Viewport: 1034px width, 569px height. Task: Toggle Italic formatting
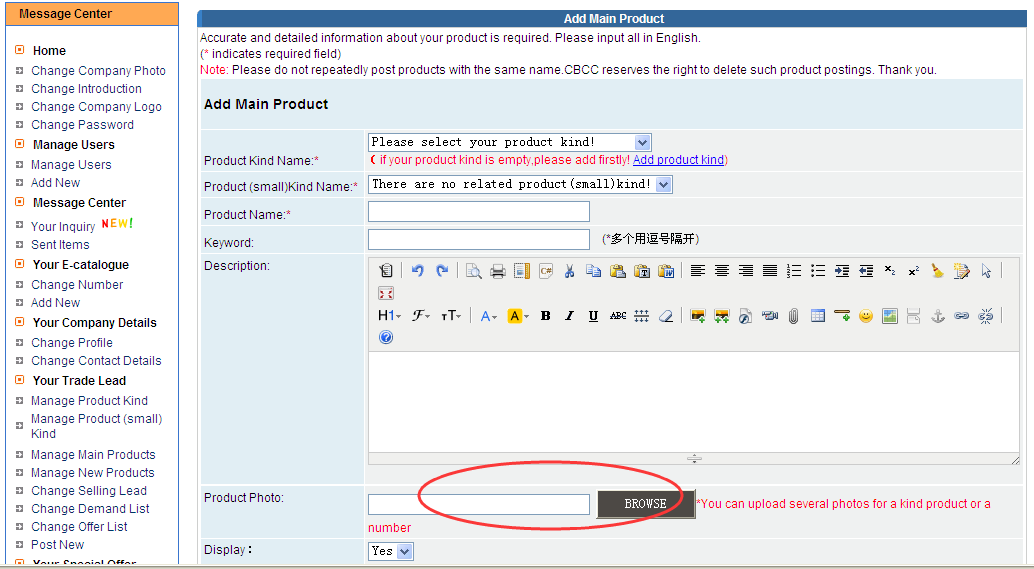(x=569, y=316)
